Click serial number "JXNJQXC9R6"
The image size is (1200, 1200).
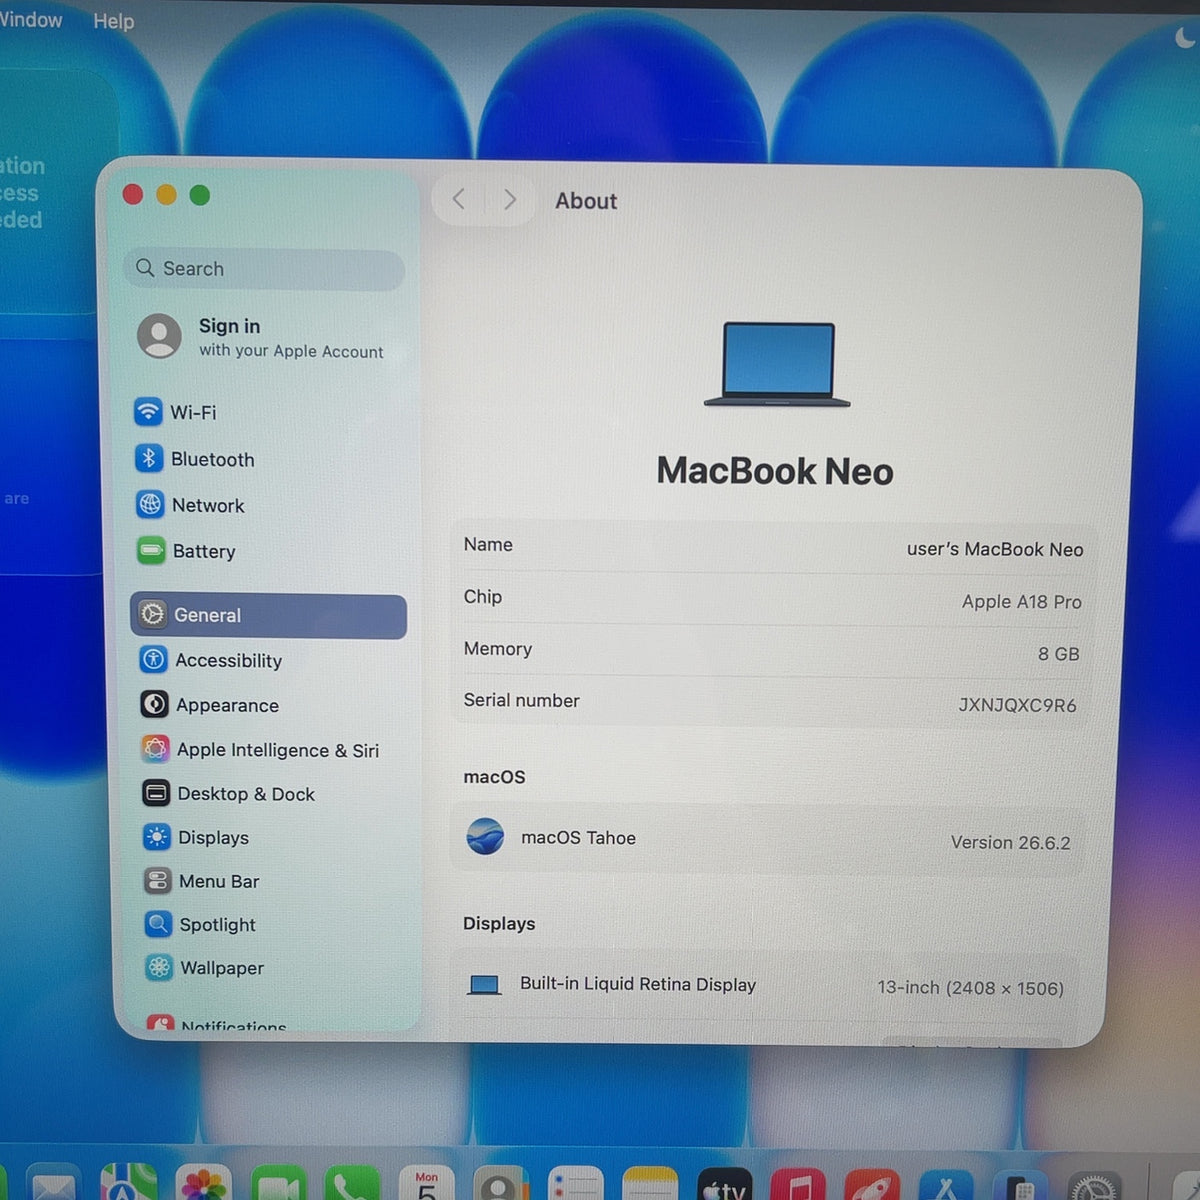coord(1018,705)
